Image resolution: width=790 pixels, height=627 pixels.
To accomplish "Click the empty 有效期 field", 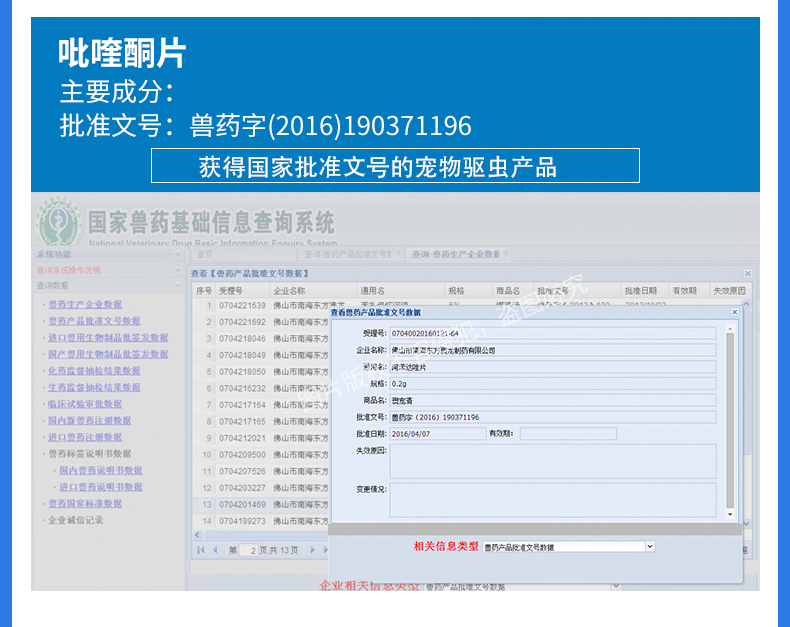I will click(568, 434).
